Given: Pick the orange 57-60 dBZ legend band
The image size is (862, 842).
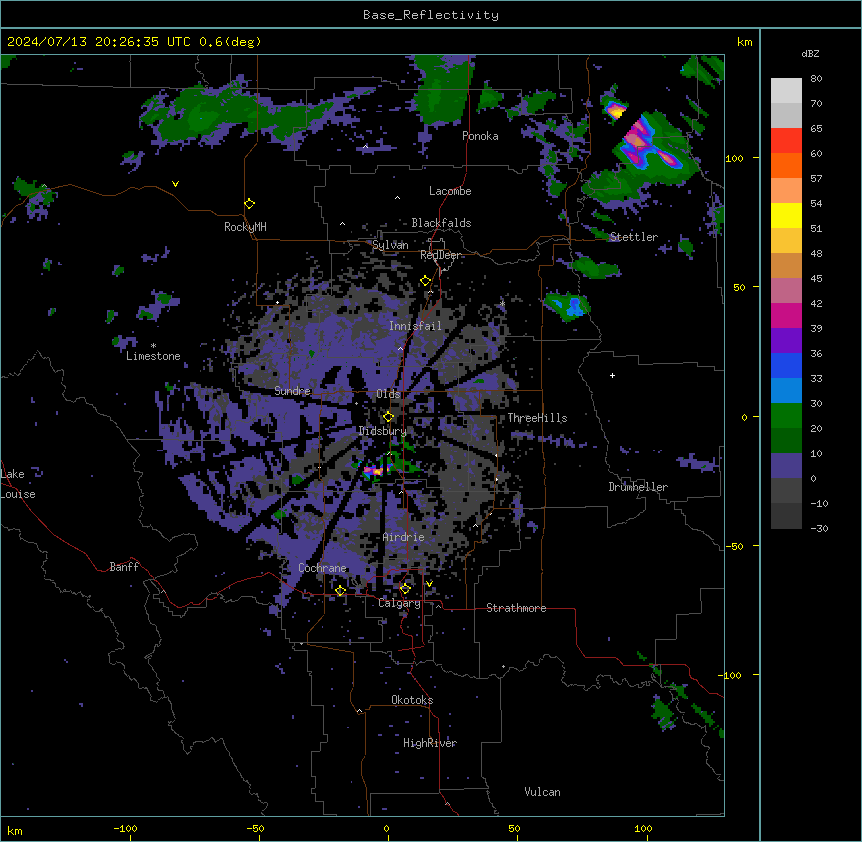Looking at the screenshot, I should pos(786,165).
